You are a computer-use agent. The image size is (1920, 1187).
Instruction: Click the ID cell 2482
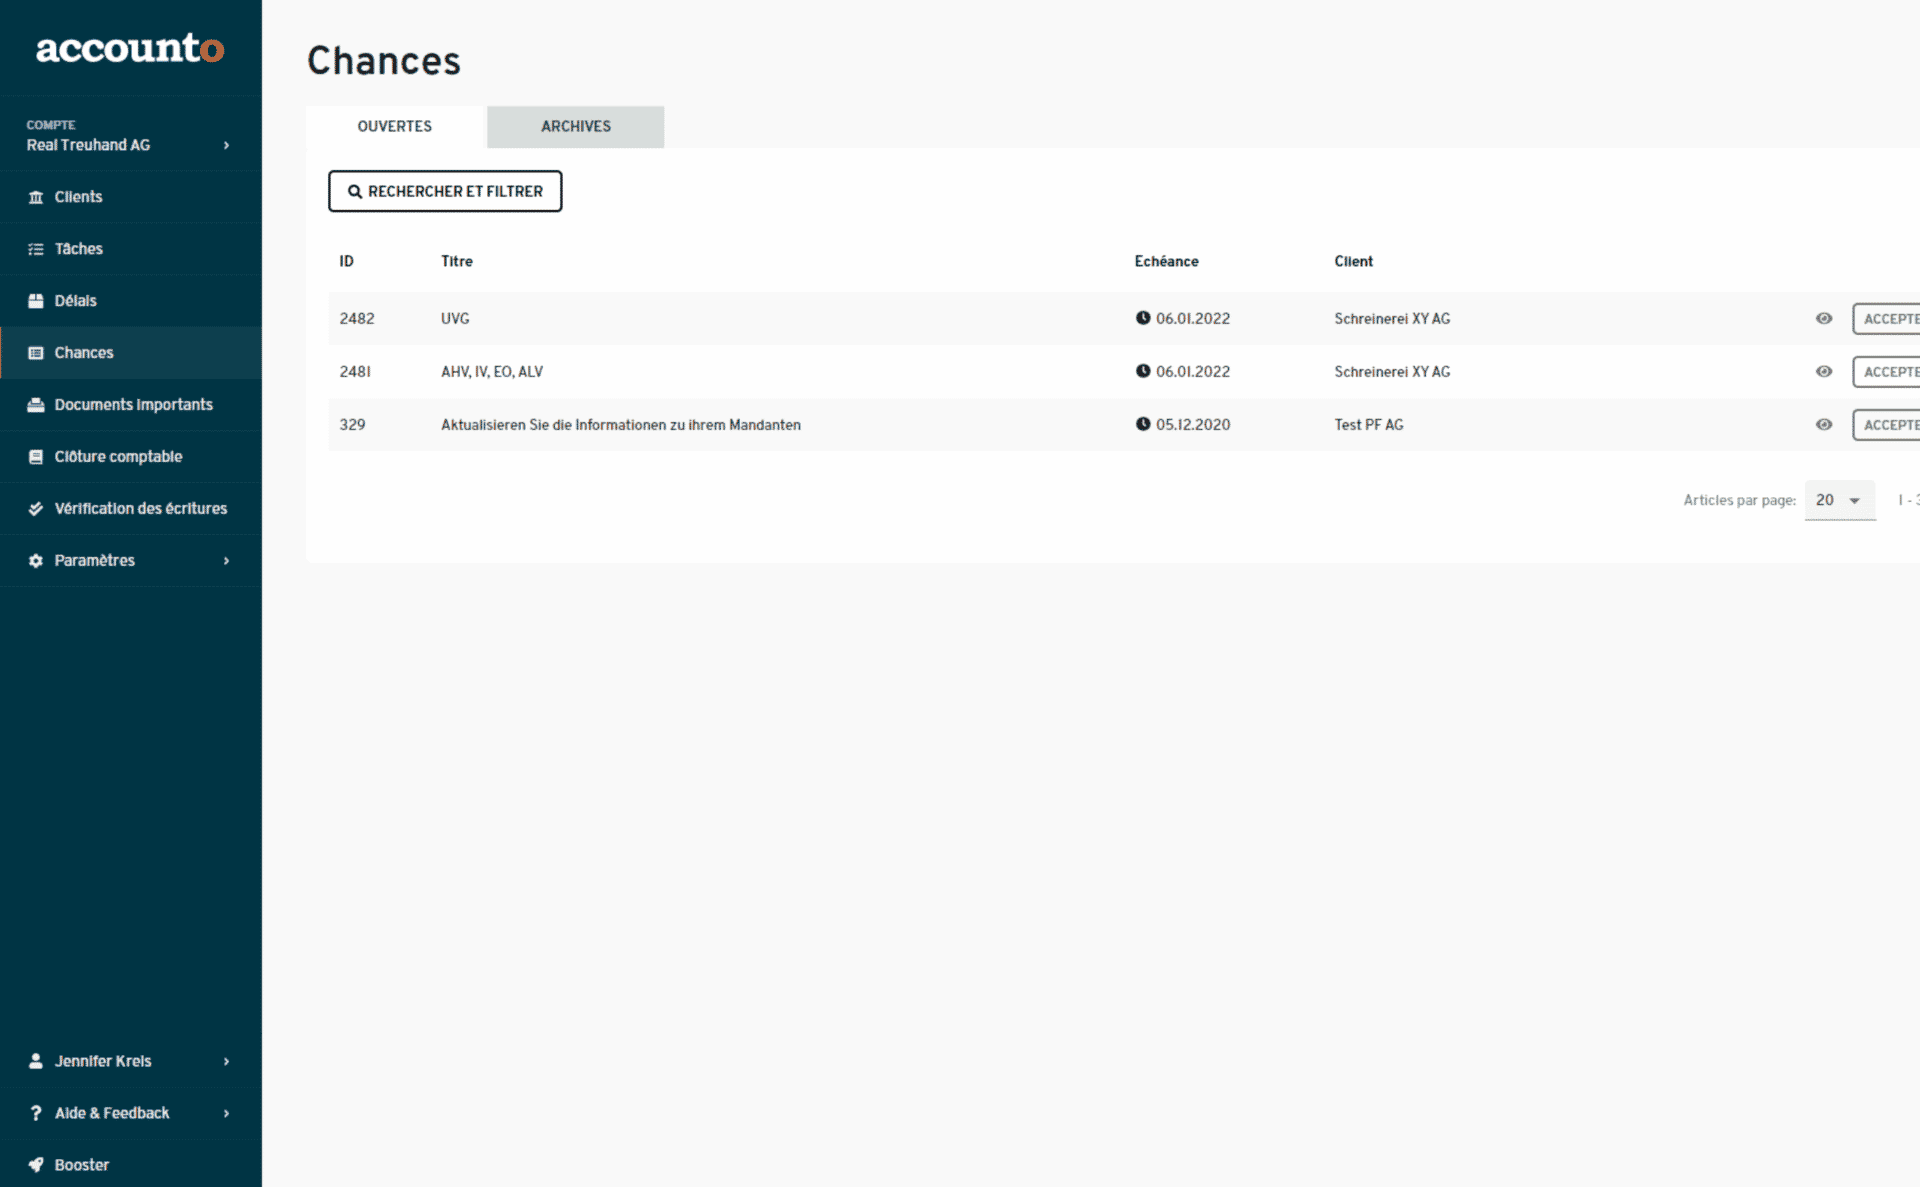click(x=357, y=318)
